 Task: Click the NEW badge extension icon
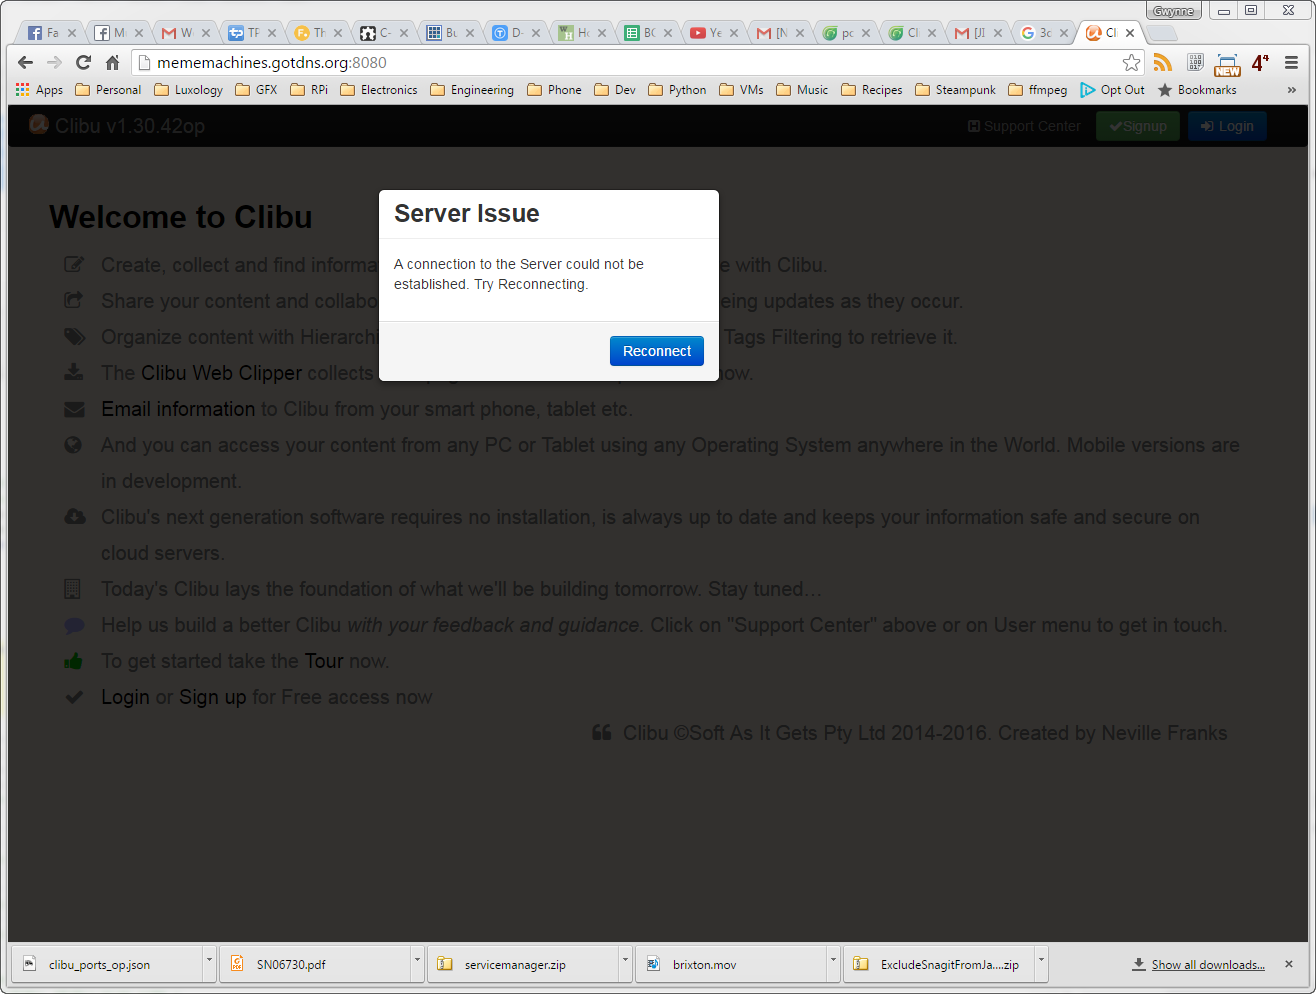coord(1227,64)
